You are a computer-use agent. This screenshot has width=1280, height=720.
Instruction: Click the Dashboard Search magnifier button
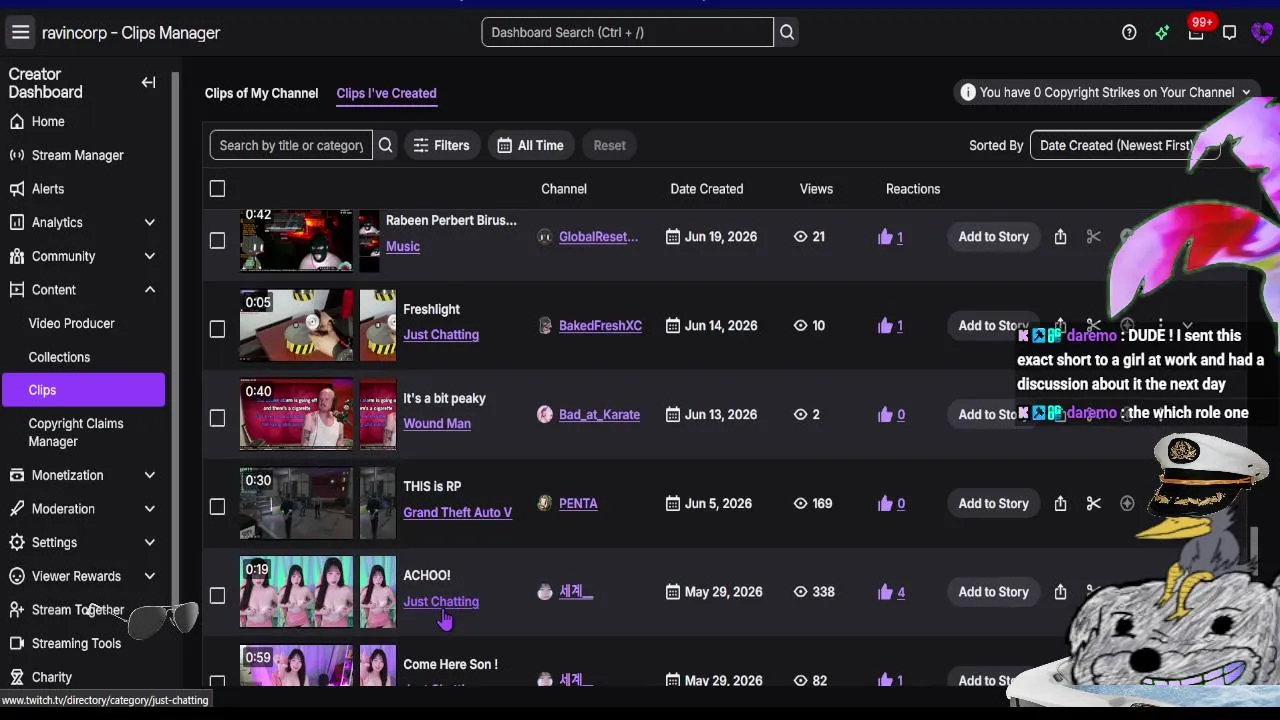pyautogui.click(x=787, y=33)
